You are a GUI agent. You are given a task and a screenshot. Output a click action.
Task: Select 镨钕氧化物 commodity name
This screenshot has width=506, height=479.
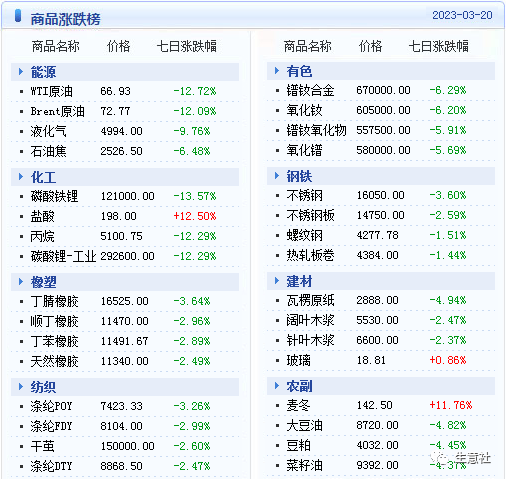(x=316, y=130)
